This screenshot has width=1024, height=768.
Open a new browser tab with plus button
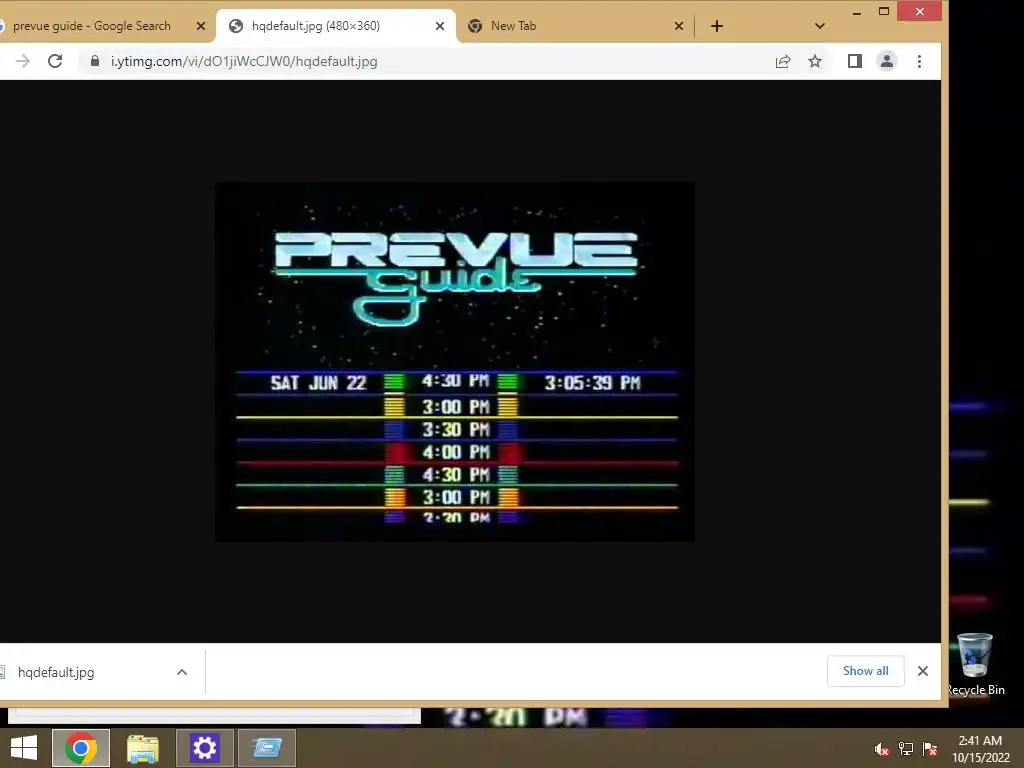point(717,26)
